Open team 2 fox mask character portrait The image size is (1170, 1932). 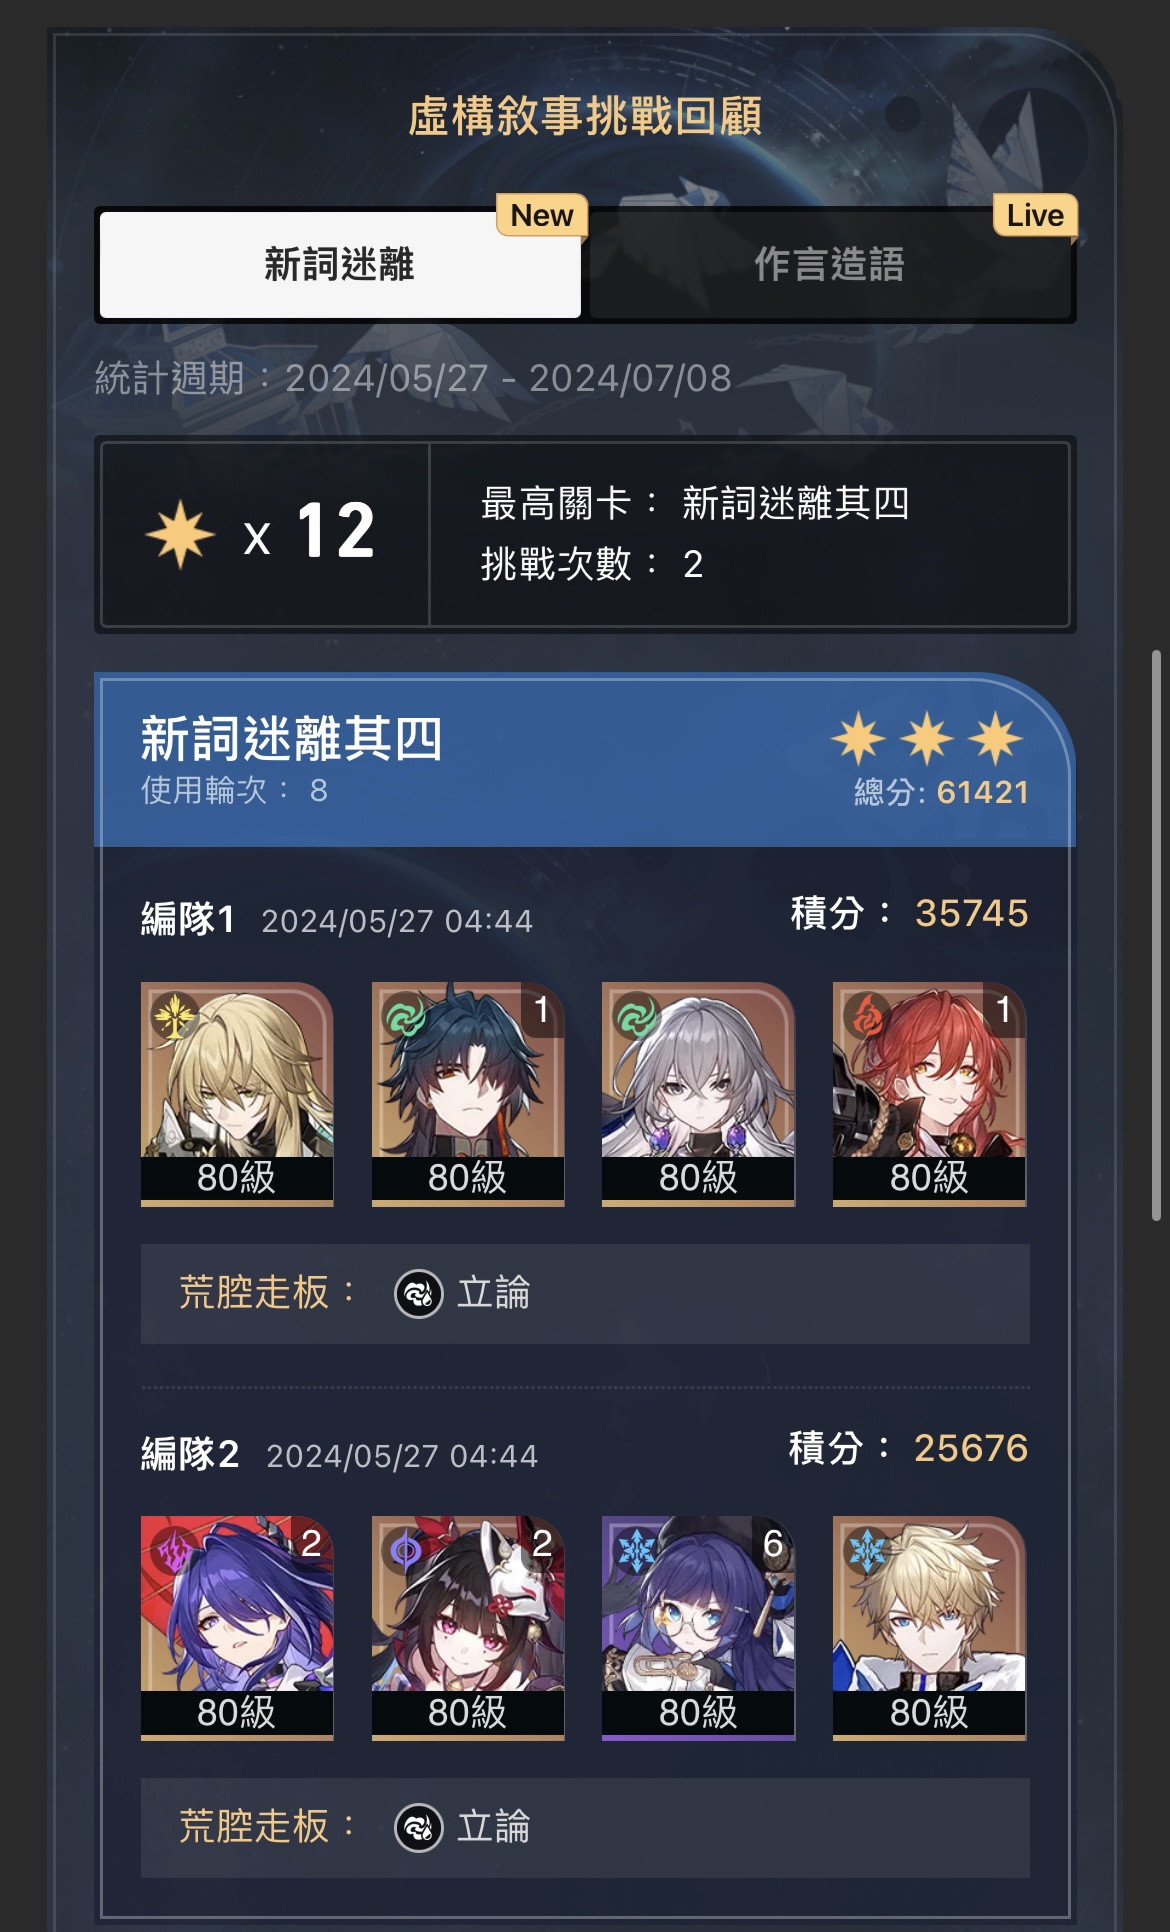tap(468, 1628)
